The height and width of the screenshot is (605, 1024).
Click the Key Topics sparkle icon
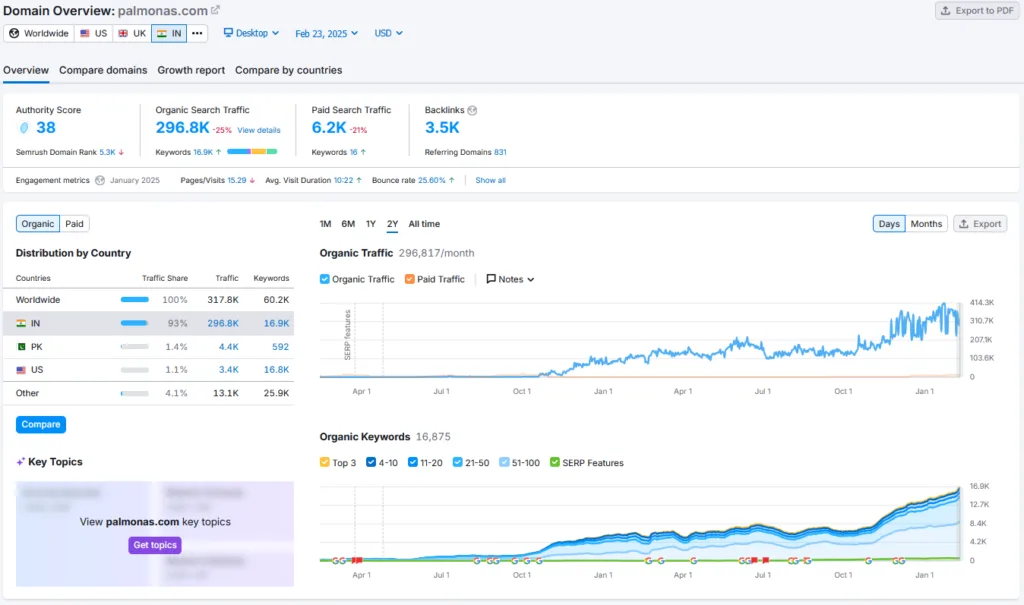pyautogui.click(x=20, y=462)
